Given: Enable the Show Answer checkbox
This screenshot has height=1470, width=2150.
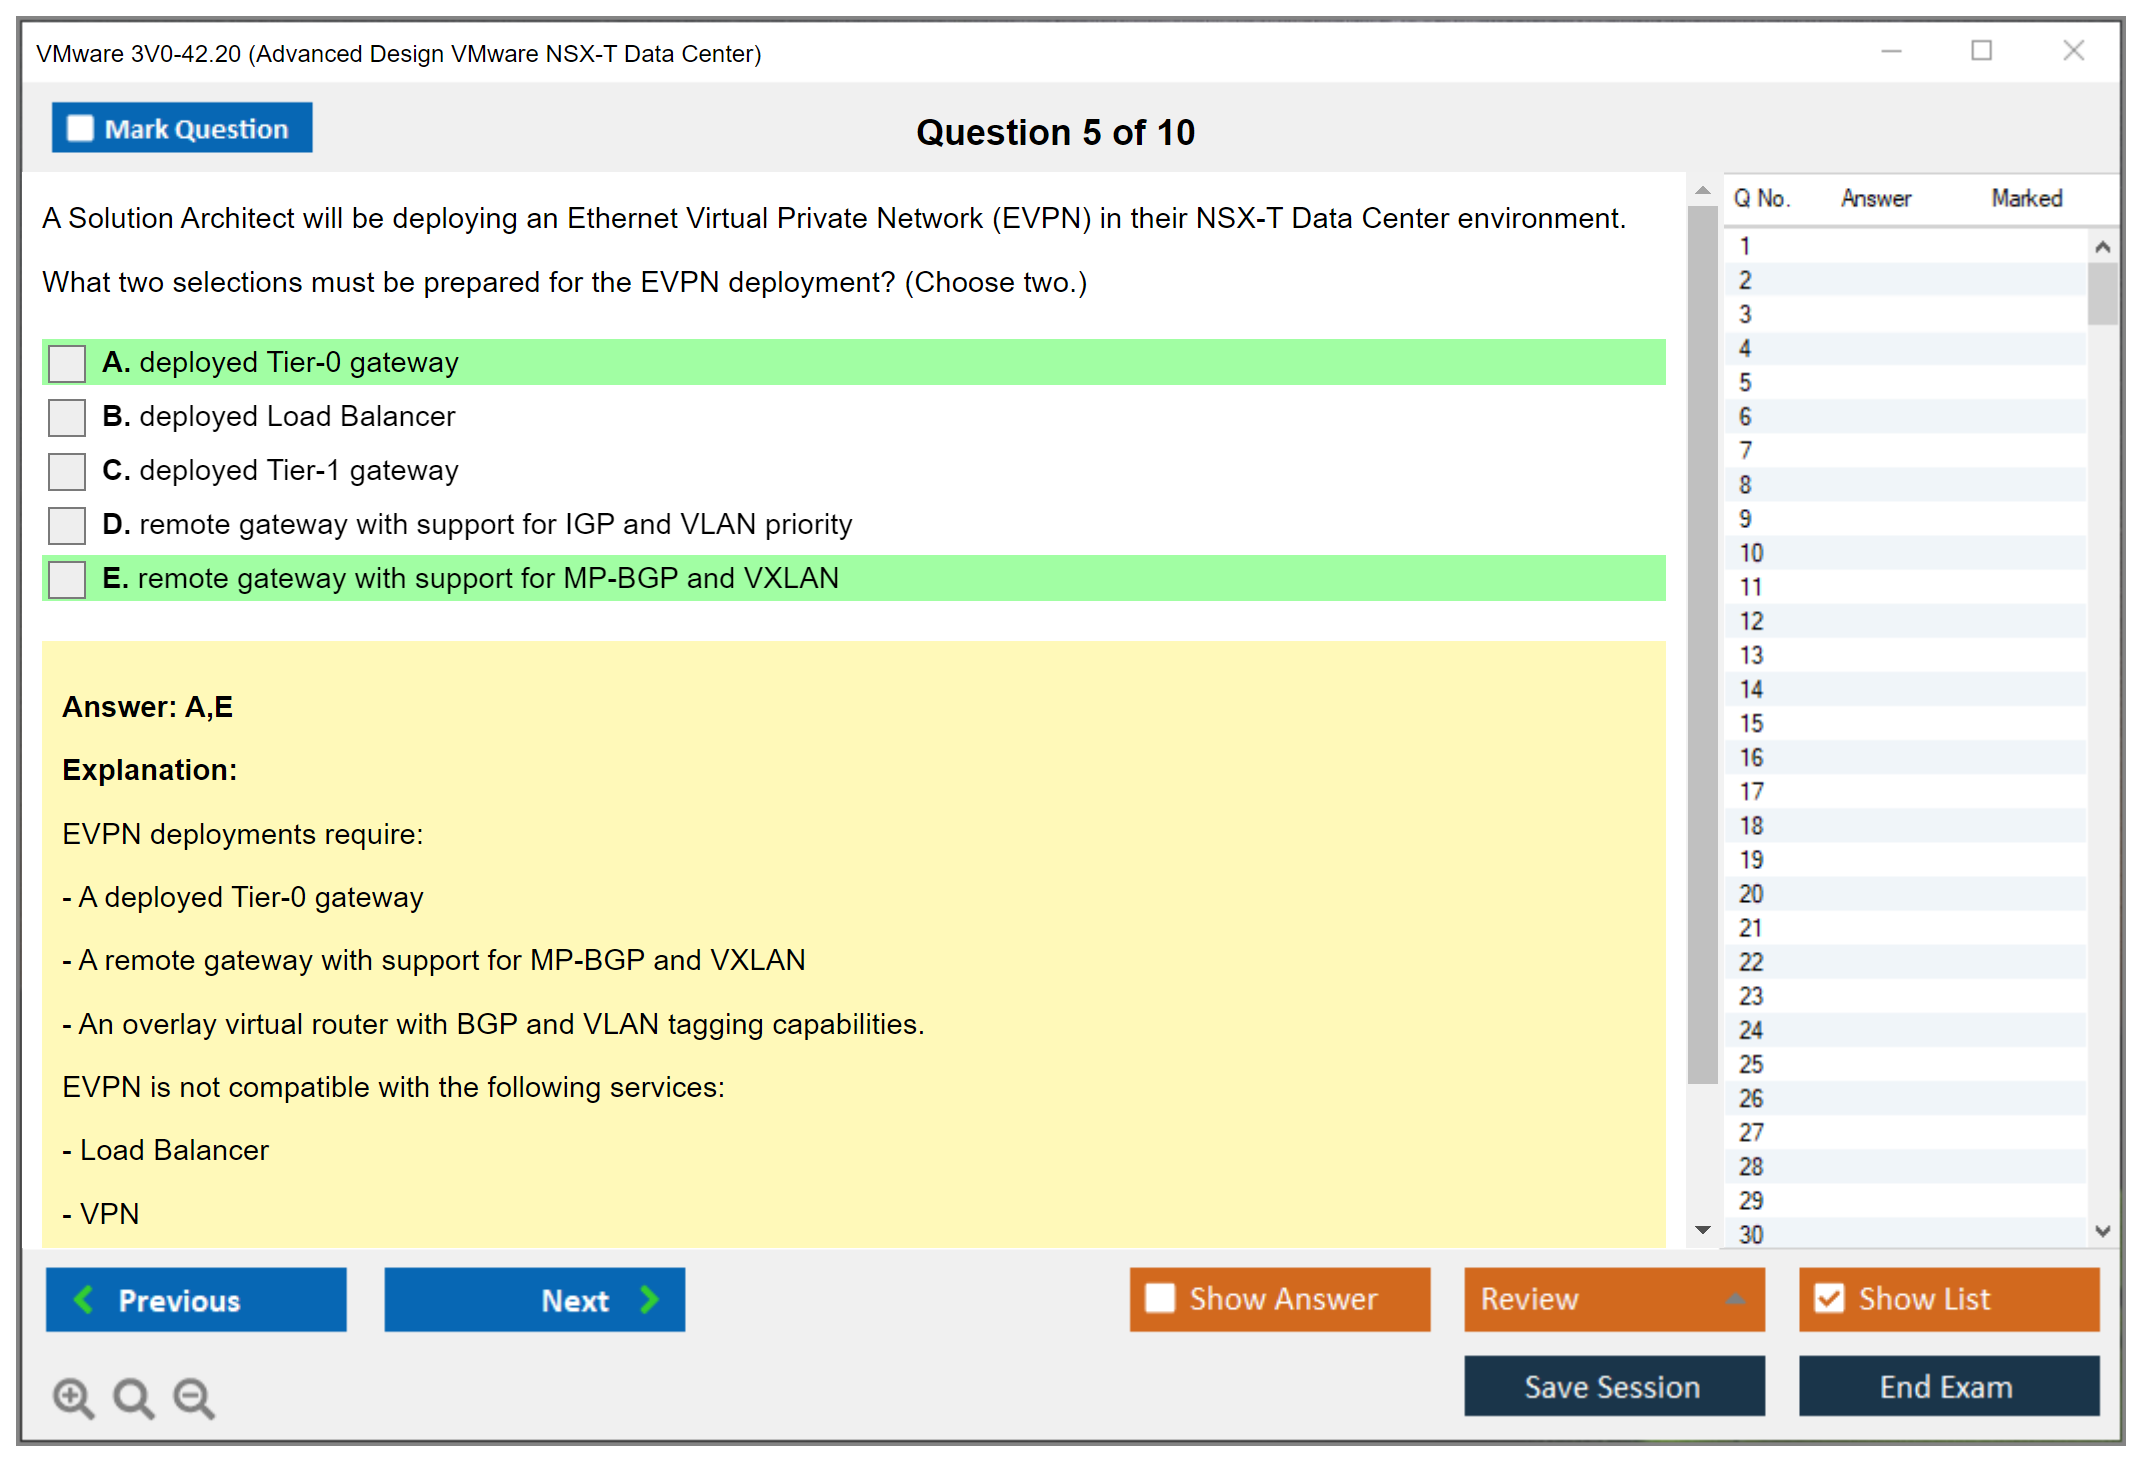Looking at the screenshot, I should (1160, 1298).
